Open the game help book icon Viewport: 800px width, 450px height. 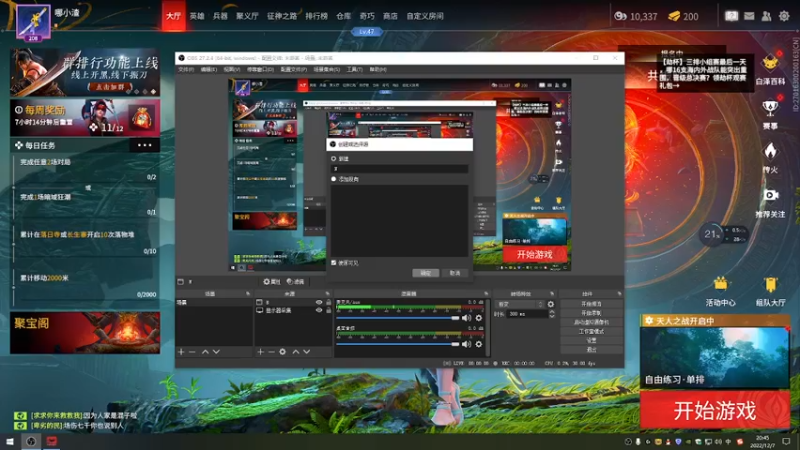(732, 16)
